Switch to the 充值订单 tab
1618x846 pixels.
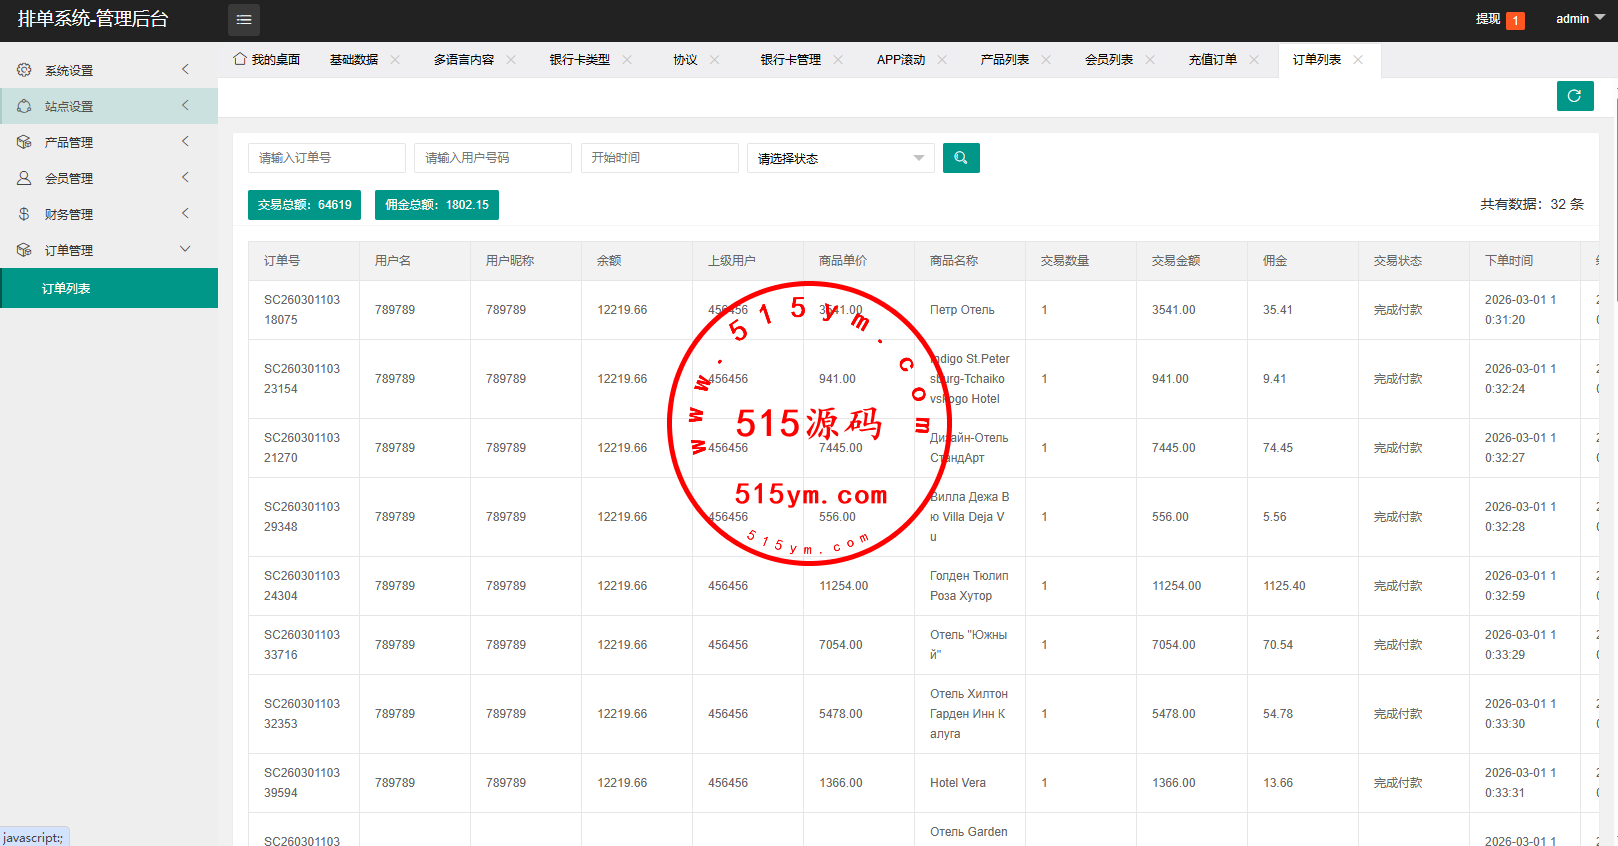click(1213, 60)
